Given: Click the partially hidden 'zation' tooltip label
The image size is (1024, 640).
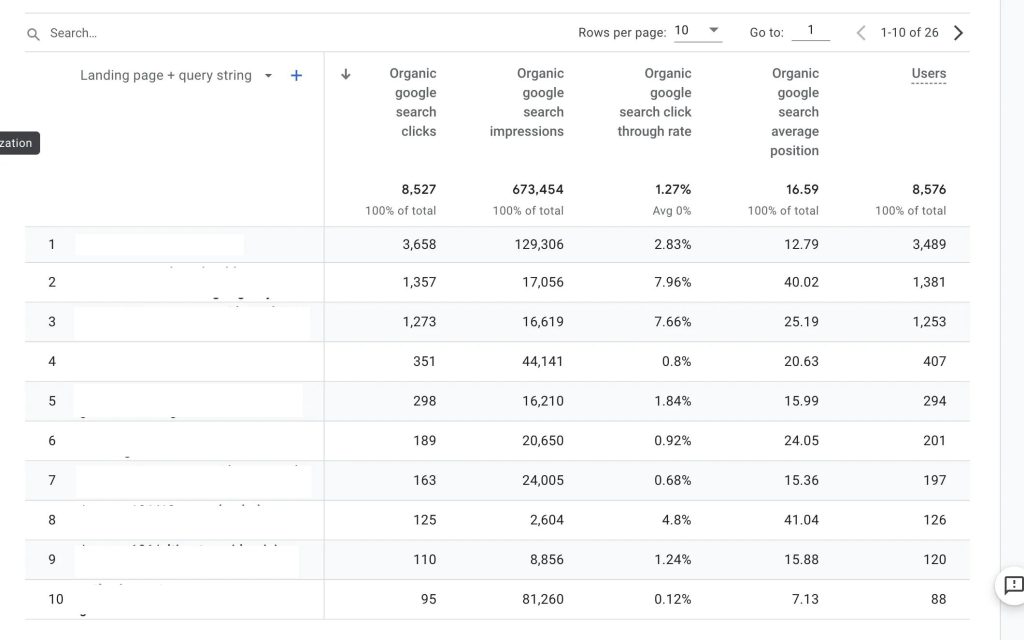Looking at the screenshot, I should pyautogui.click(x=18, y=143).
